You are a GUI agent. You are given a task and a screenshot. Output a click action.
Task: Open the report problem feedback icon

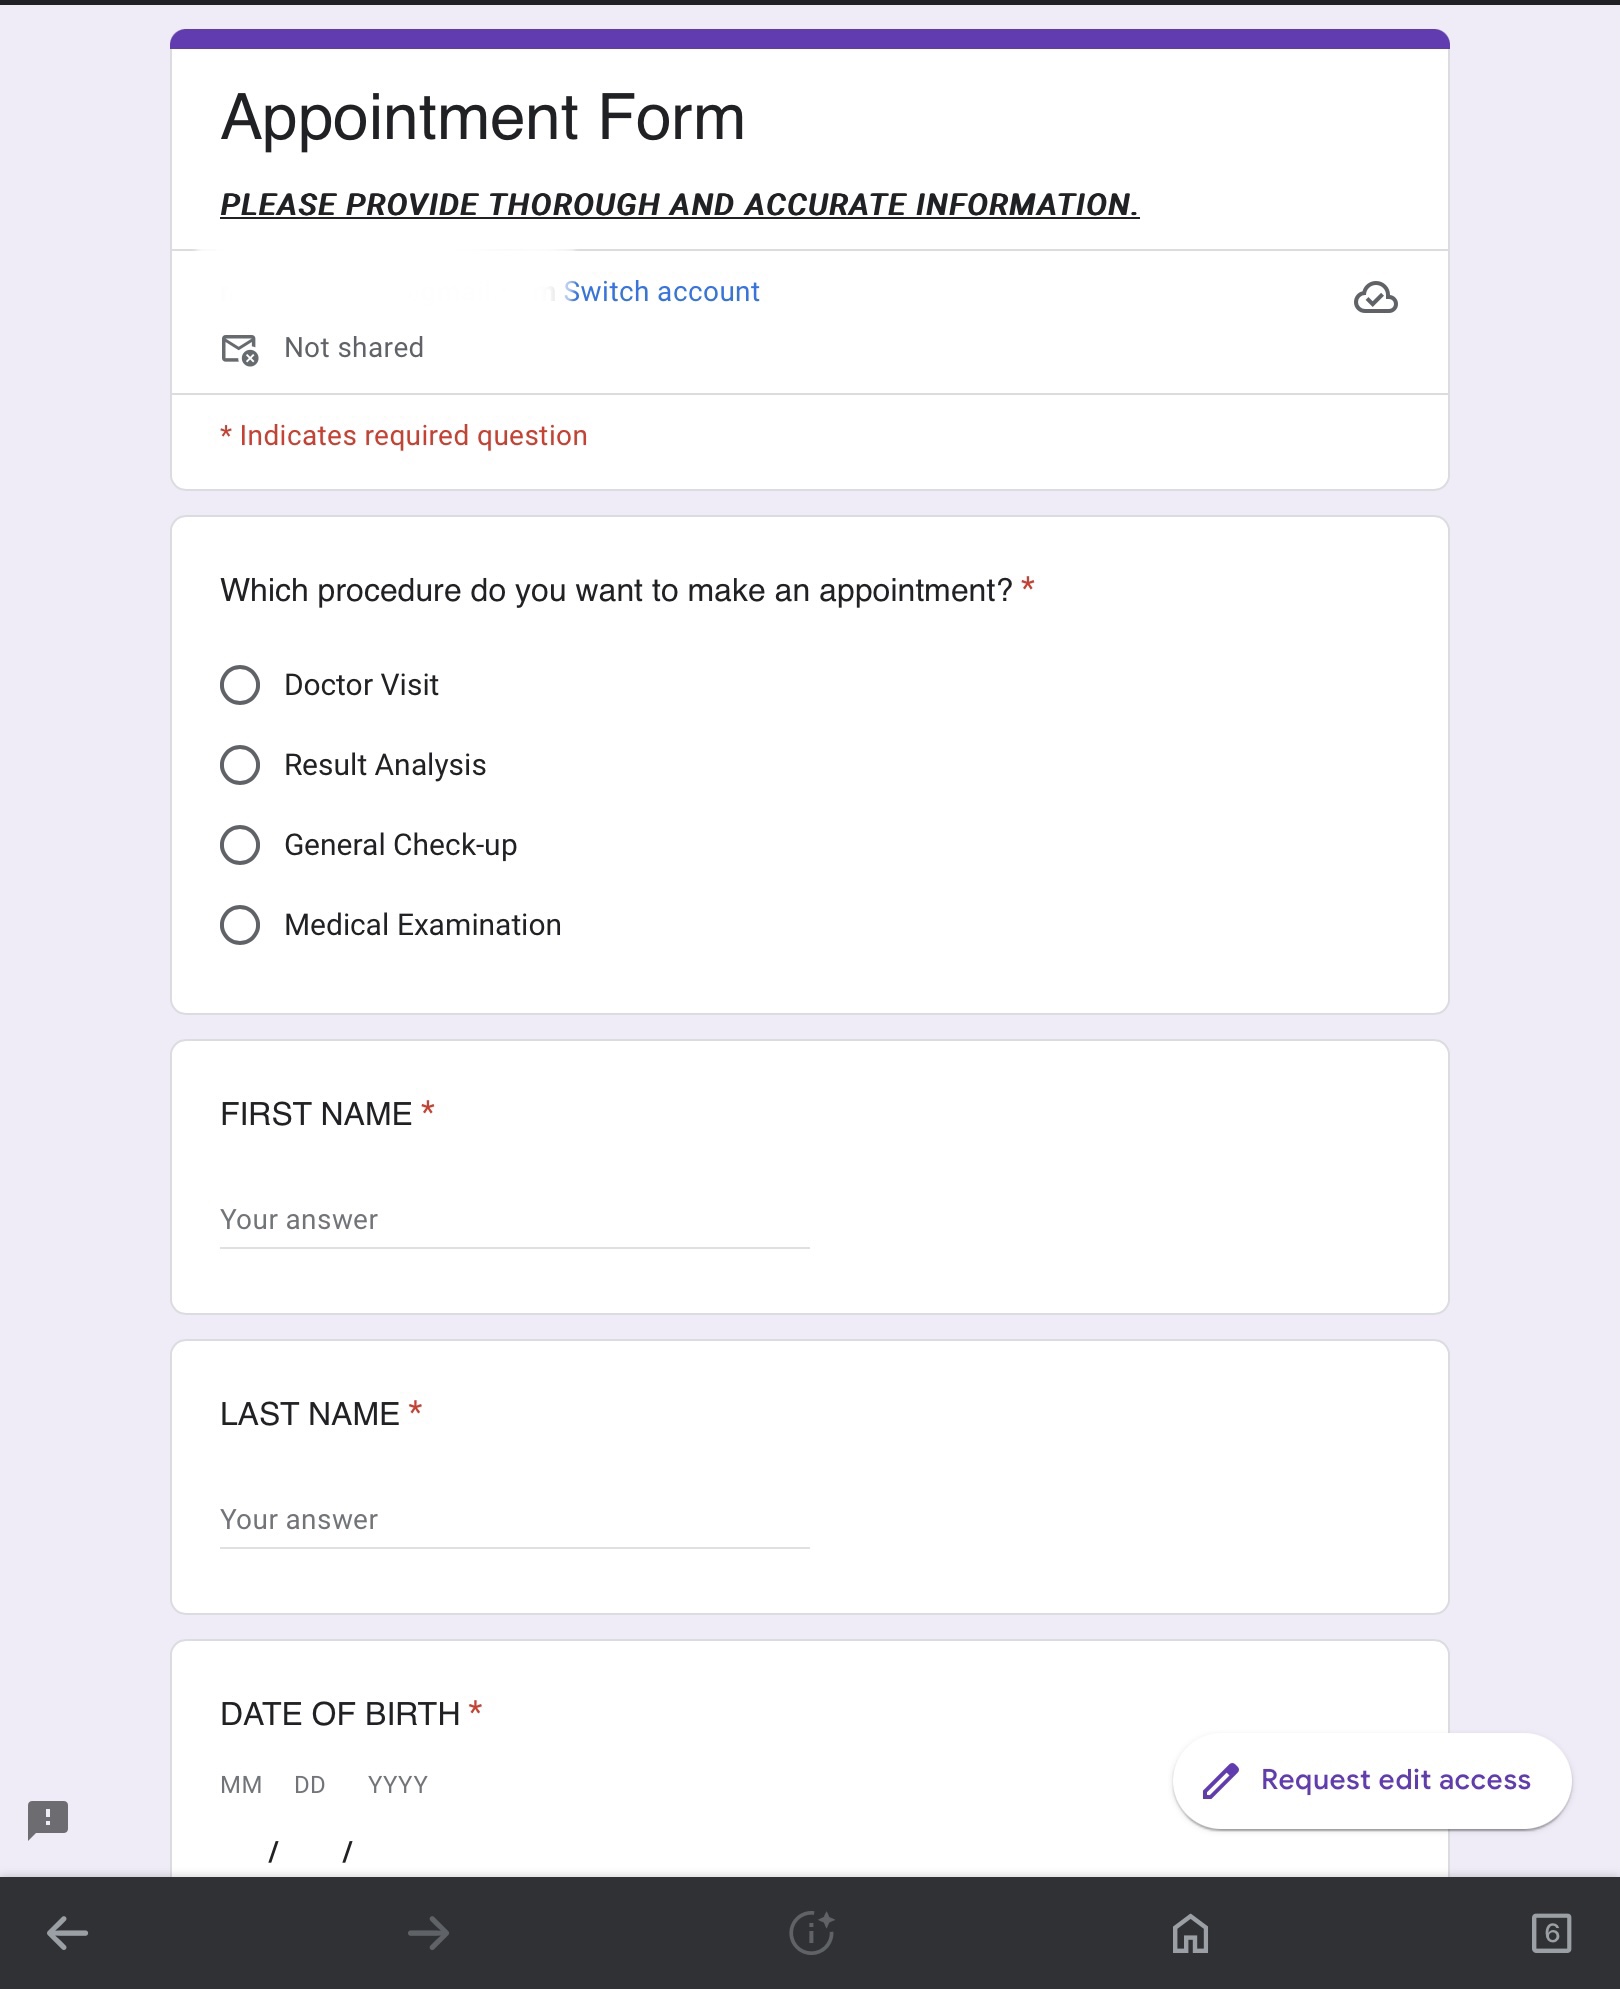[48, 1819]
